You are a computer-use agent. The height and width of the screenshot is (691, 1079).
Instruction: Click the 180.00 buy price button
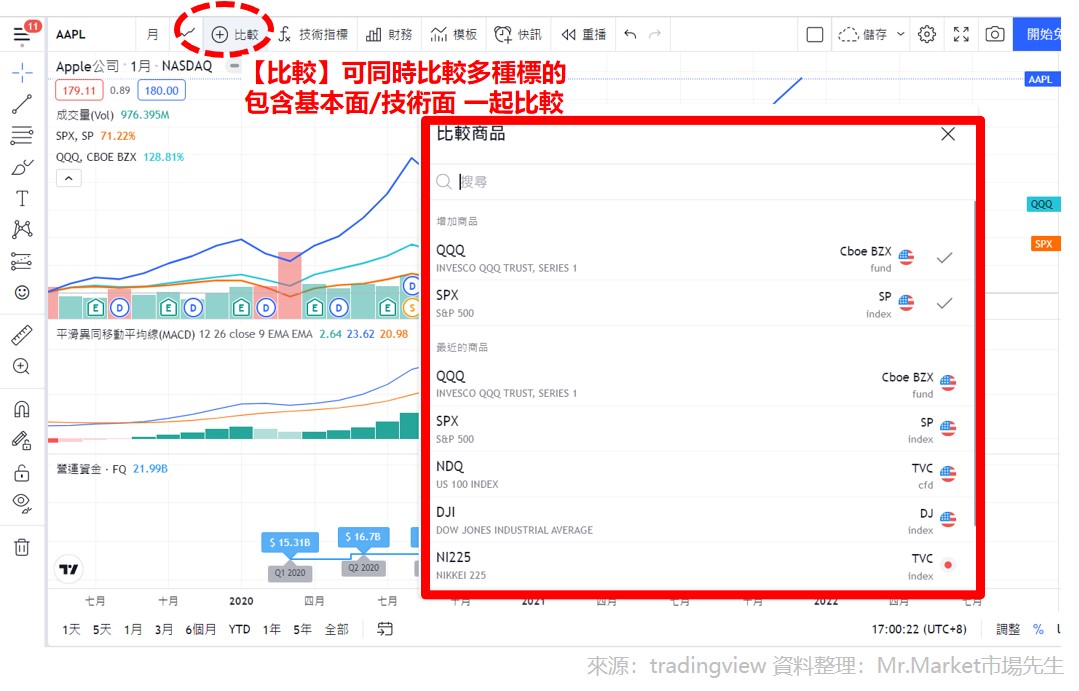point(162,90)
